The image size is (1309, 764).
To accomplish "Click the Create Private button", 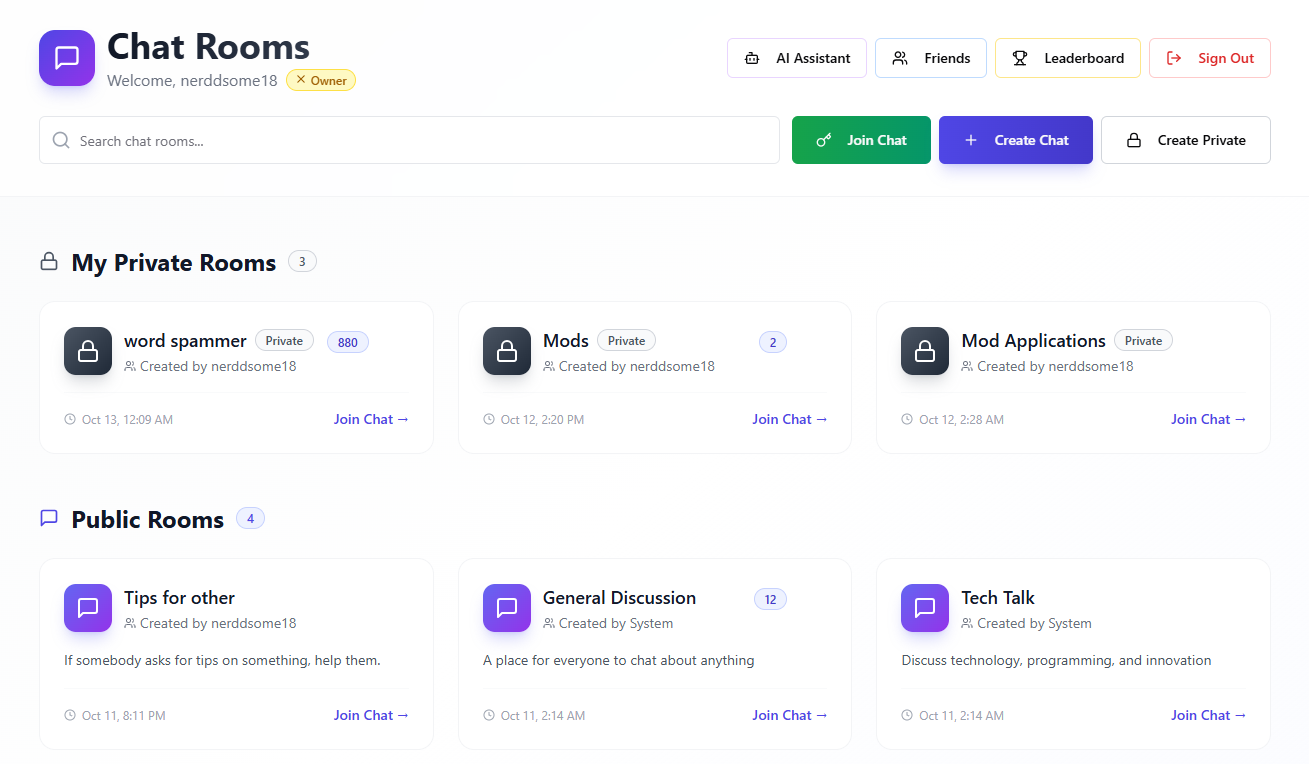I will (x=1186, y=140).
